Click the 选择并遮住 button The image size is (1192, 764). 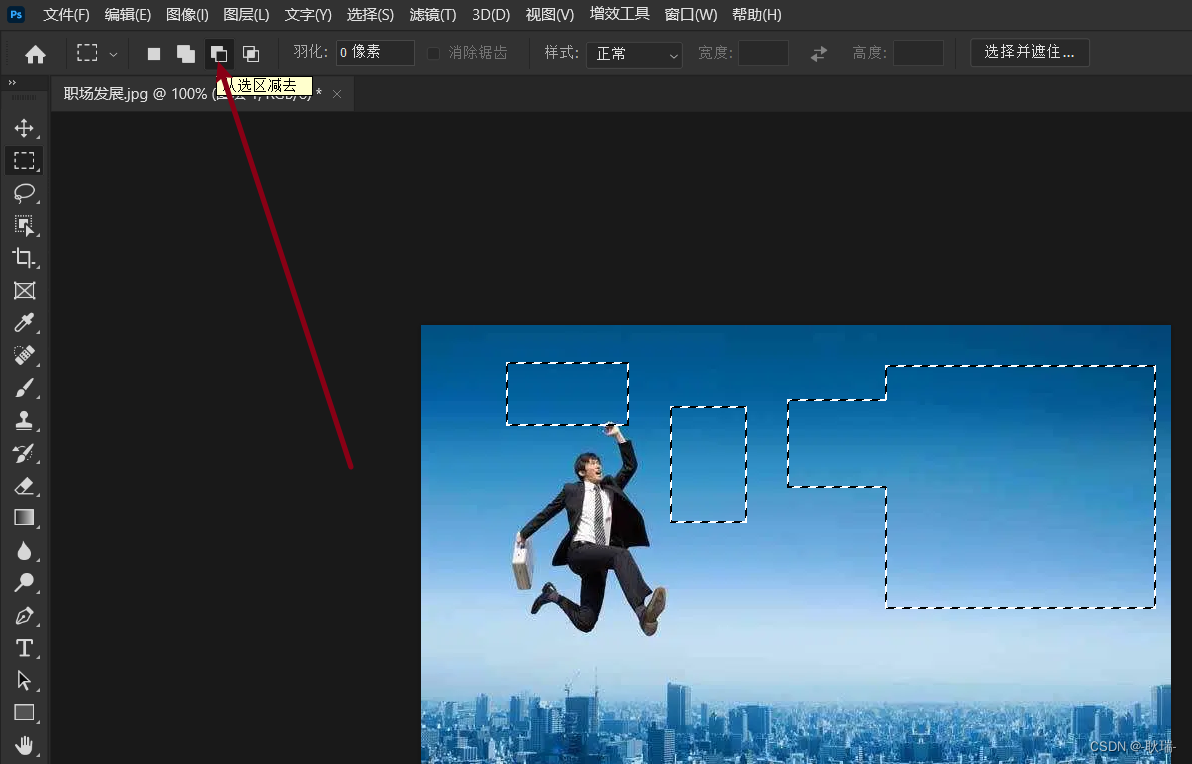pyautogui.click(x=1029, y=52)
